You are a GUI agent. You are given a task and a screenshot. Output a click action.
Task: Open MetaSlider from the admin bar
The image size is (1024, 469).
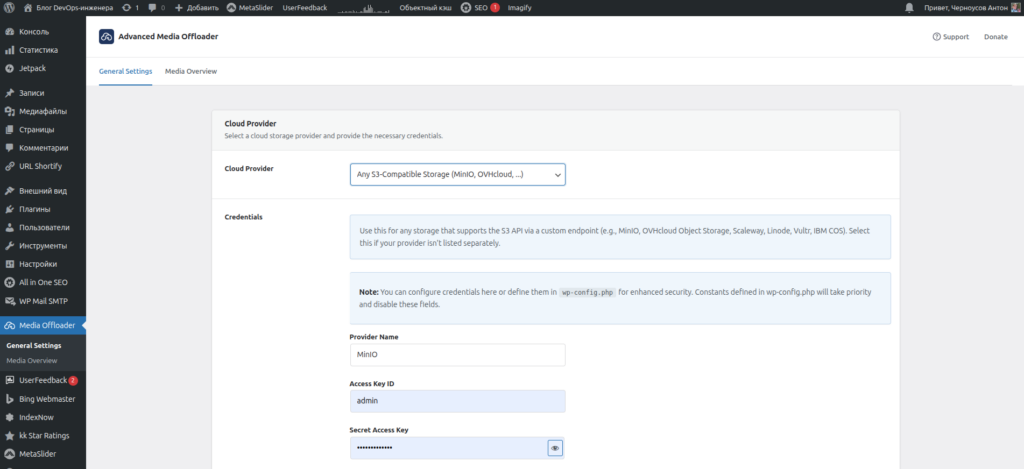(251, 8)
